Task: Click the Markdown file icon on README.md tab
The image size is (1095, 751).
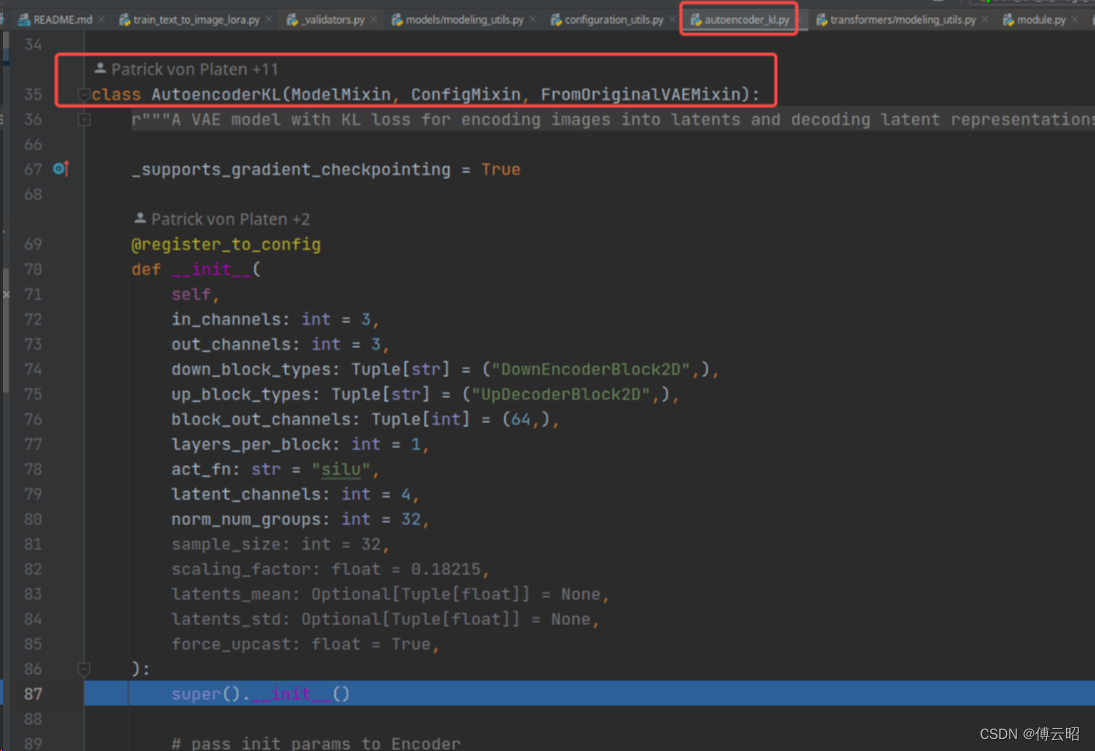Action: click(22, 18)
